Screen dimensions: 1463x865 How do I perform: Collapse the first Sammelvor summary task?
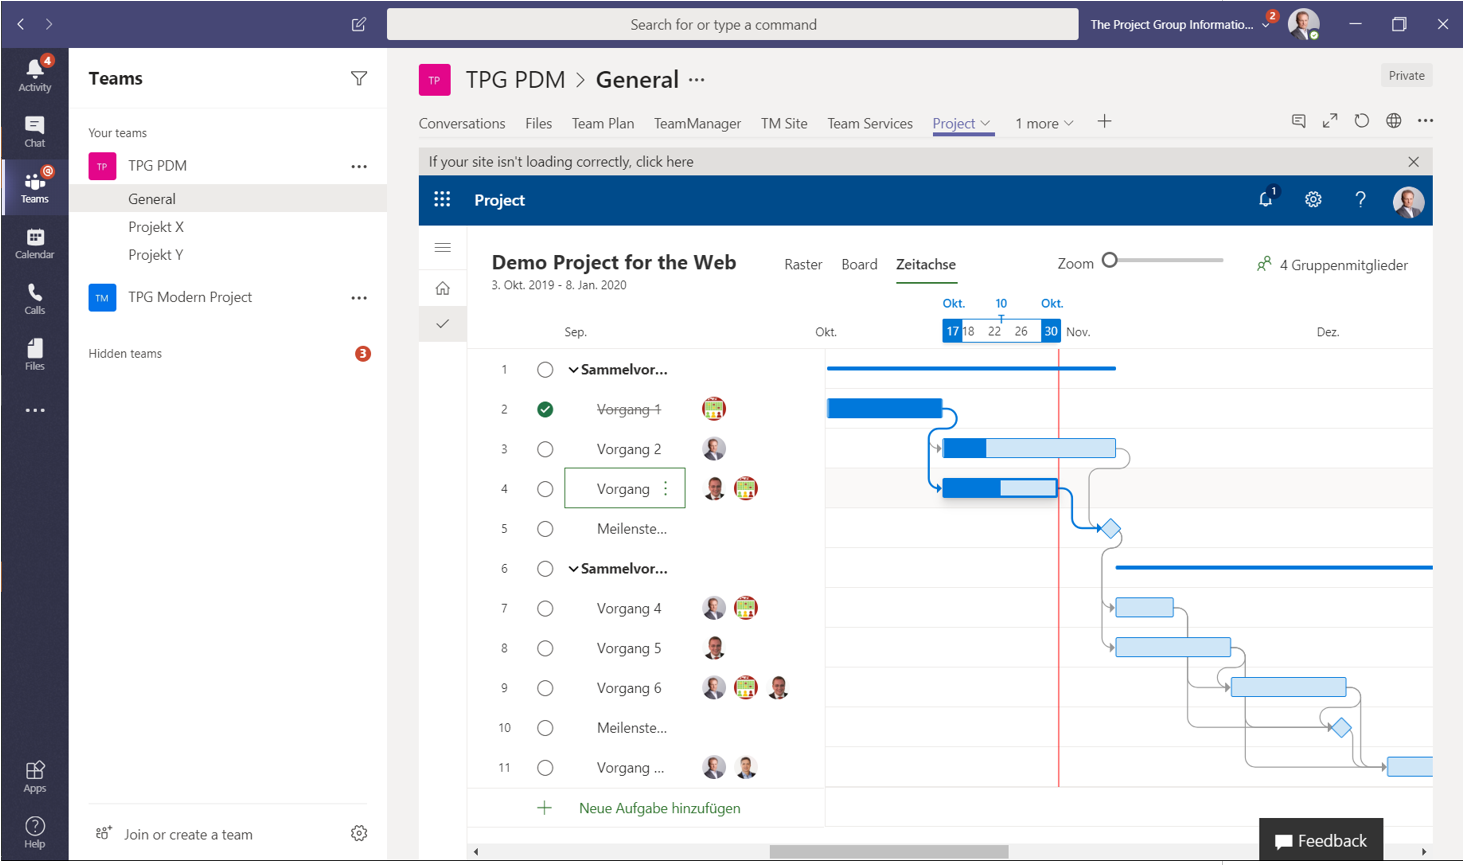tap(573, 369)
